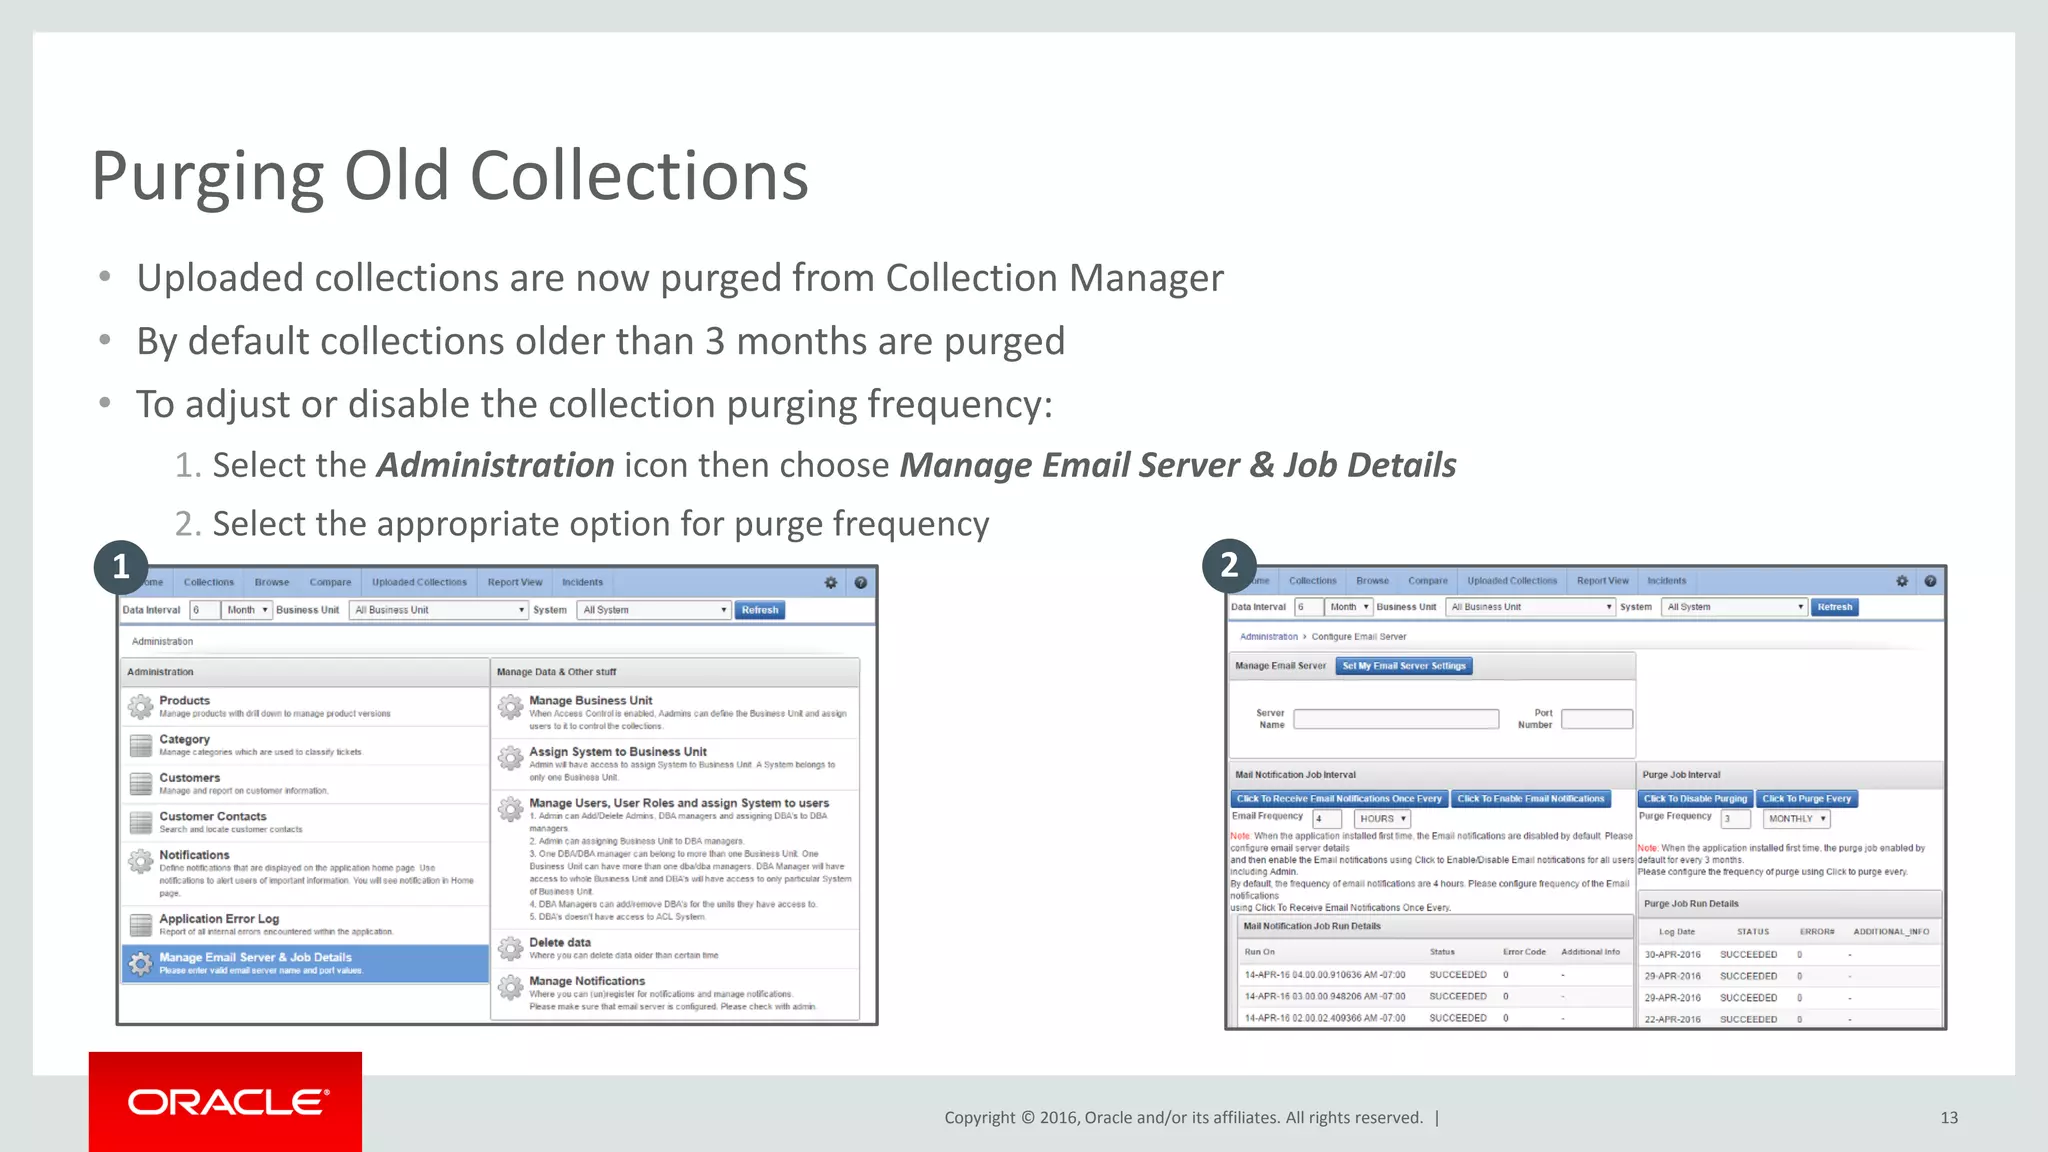Select the Application Error Log icon
This screenshot has width=2048, height=1152.
(141, 925)
